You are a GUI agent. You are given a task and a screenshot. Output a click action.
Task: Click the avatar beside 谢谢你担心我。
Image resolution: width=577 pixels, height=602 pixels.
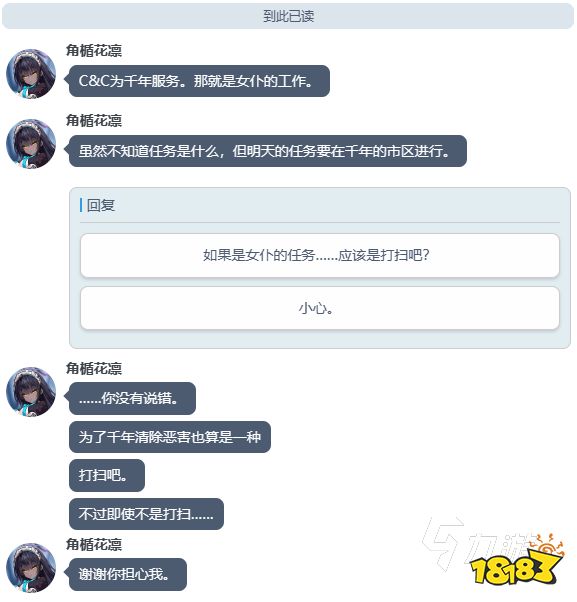[x=31, y=568]
